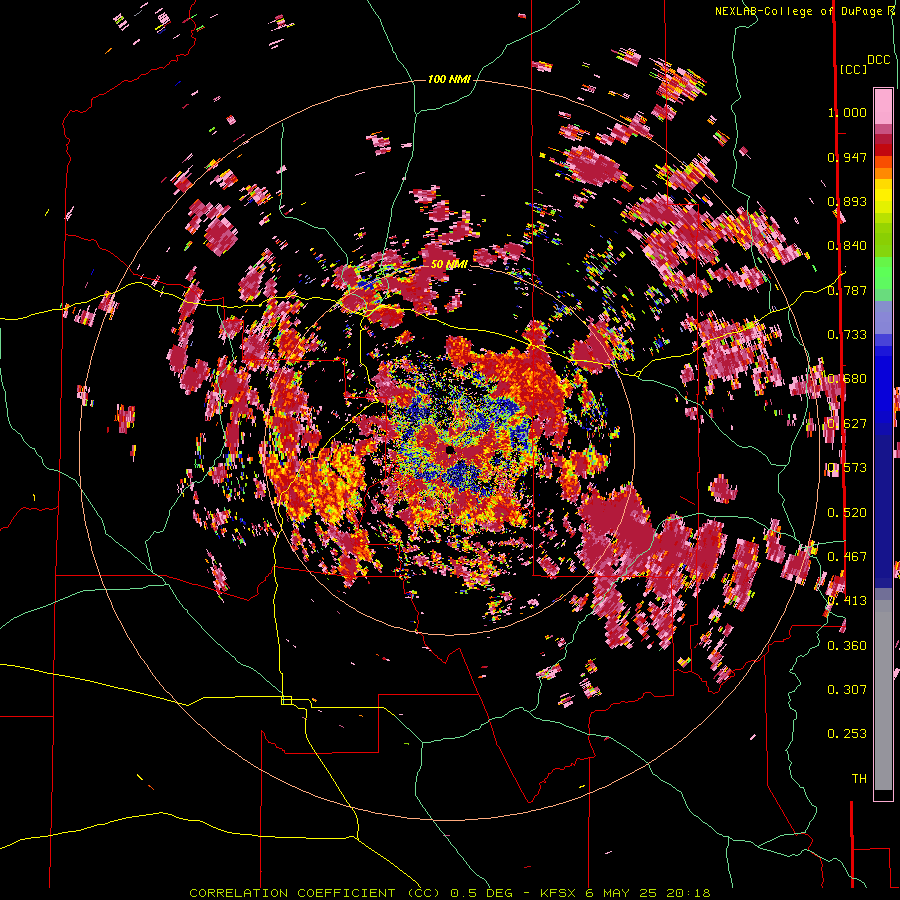Click the 1.000 value on the color scale

[847, 112]
